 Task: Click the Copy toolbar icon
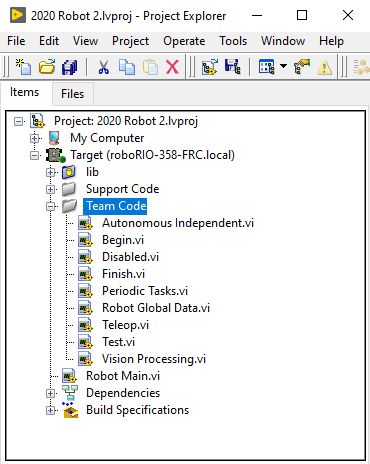point(127,67)
